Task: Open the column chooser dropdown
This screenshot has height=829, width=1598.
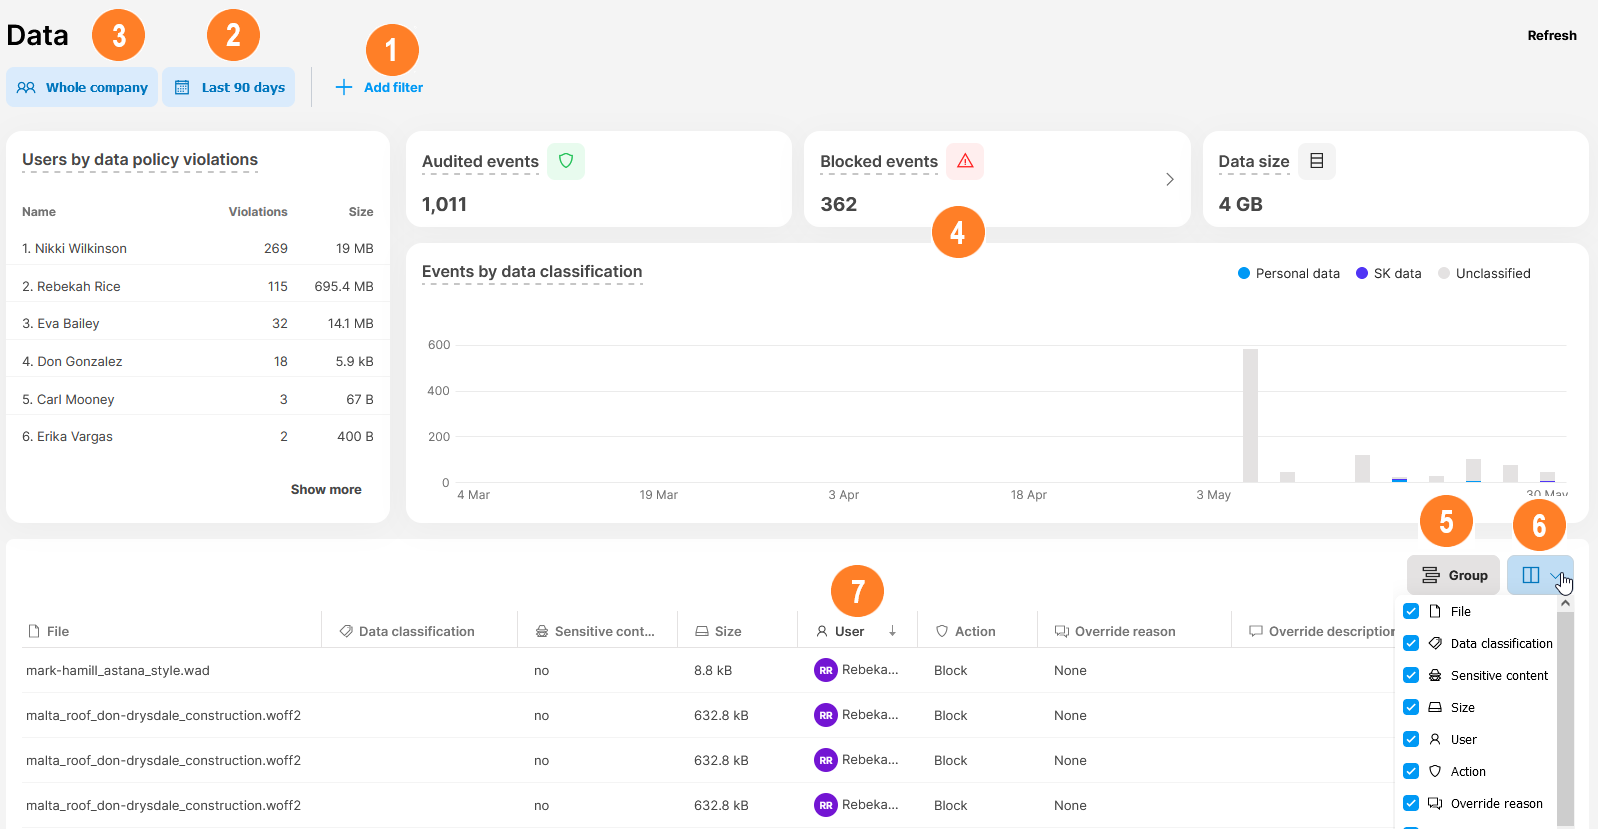Action: click(1539, 575)
